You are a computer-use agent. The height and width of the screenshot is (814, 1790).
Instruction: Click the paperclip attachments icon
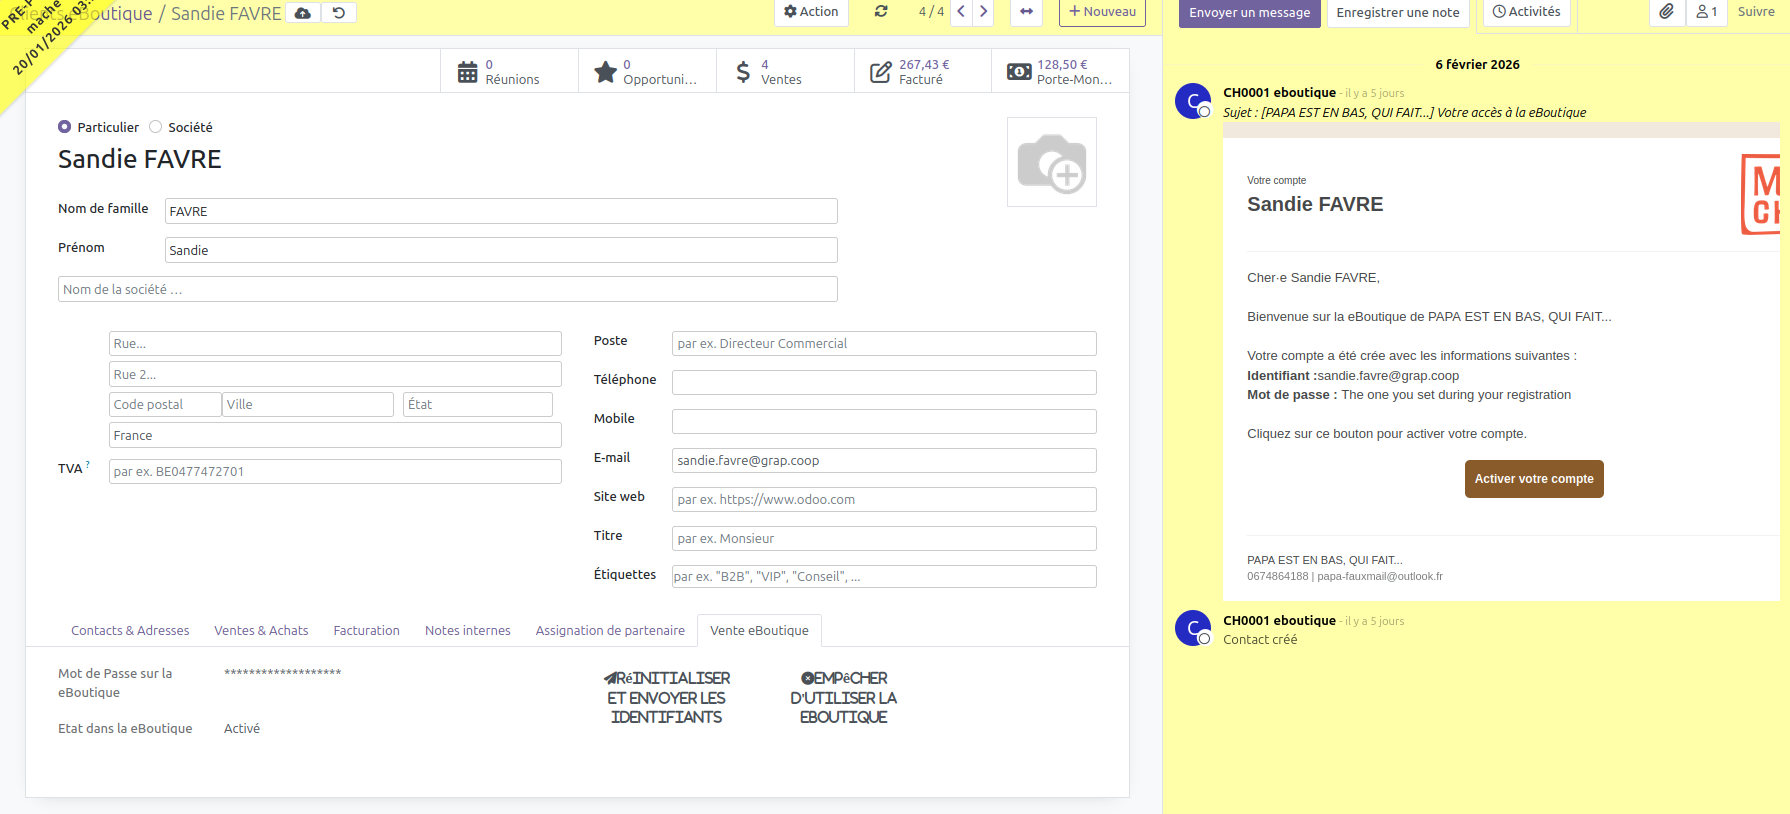[x=1666, y=12]
